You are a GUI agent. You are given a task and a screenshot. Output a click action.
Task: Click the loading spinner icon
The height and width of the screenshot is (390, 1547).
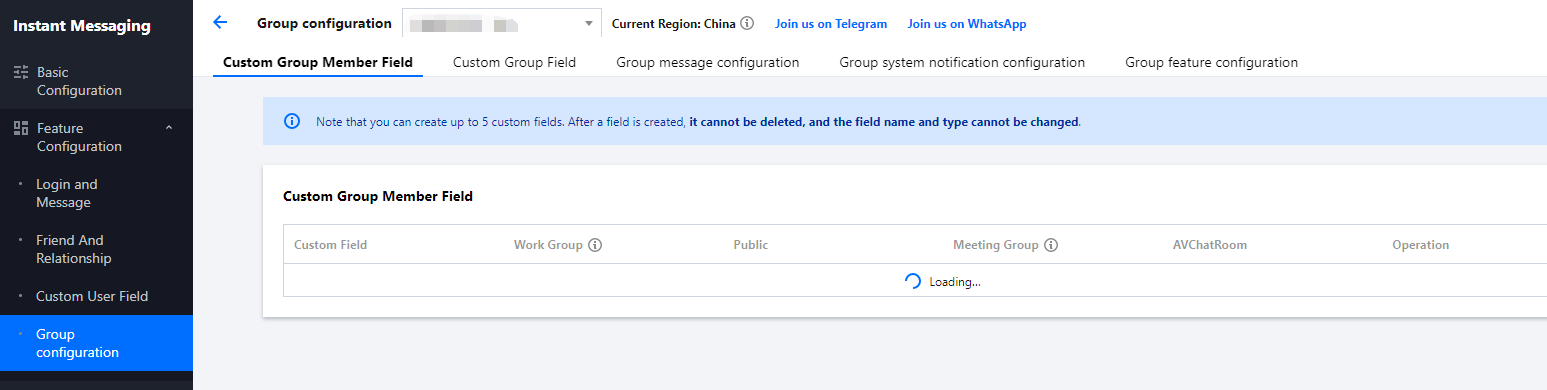(913, 281)
